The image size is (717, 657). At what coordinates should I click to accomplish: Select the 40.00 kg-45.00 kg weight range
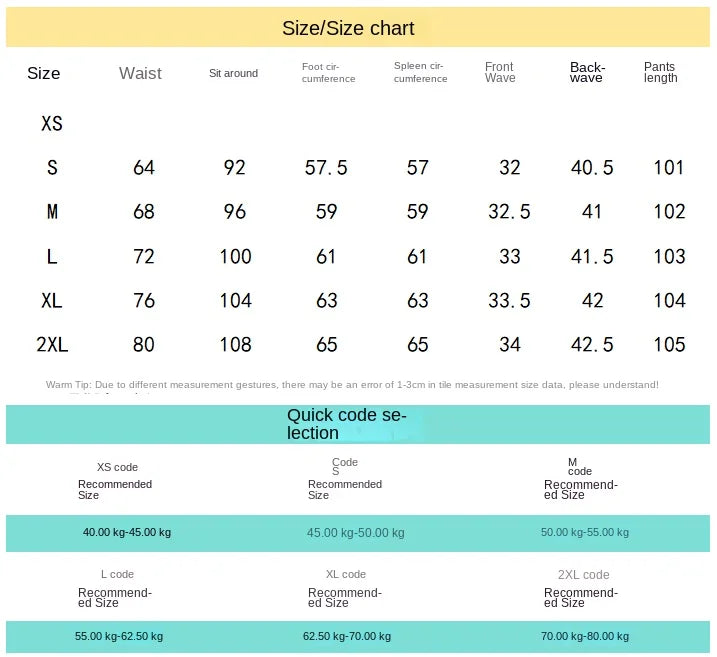tap(127, 532)
